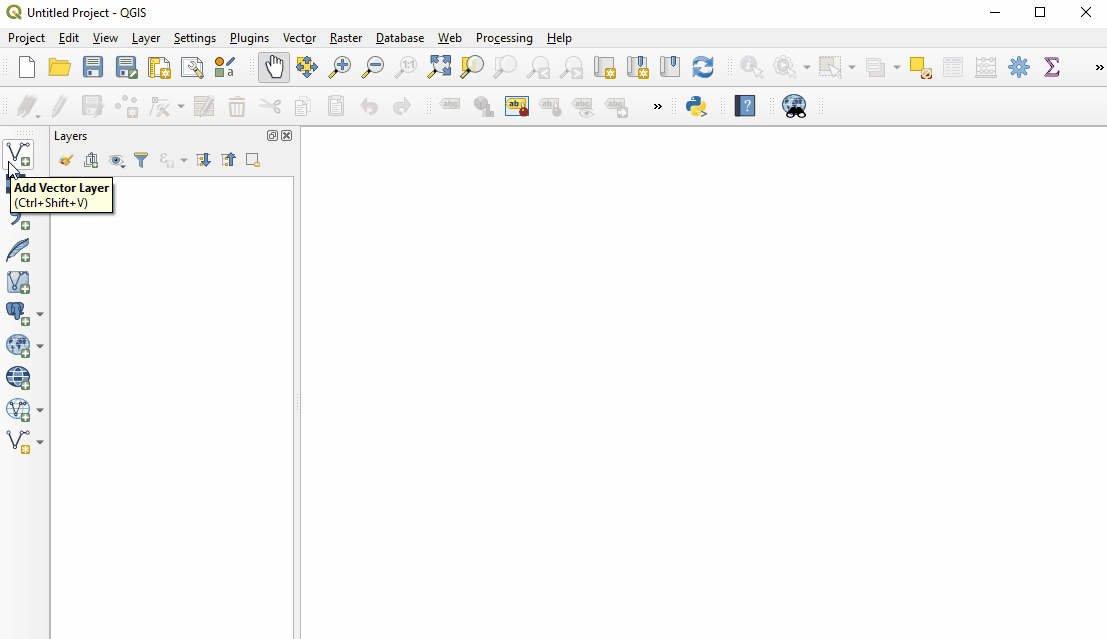Show Statistical Summary sigma icon
The width and height of the screenshot is (1107, 639).
click(x=1052, y=67)
